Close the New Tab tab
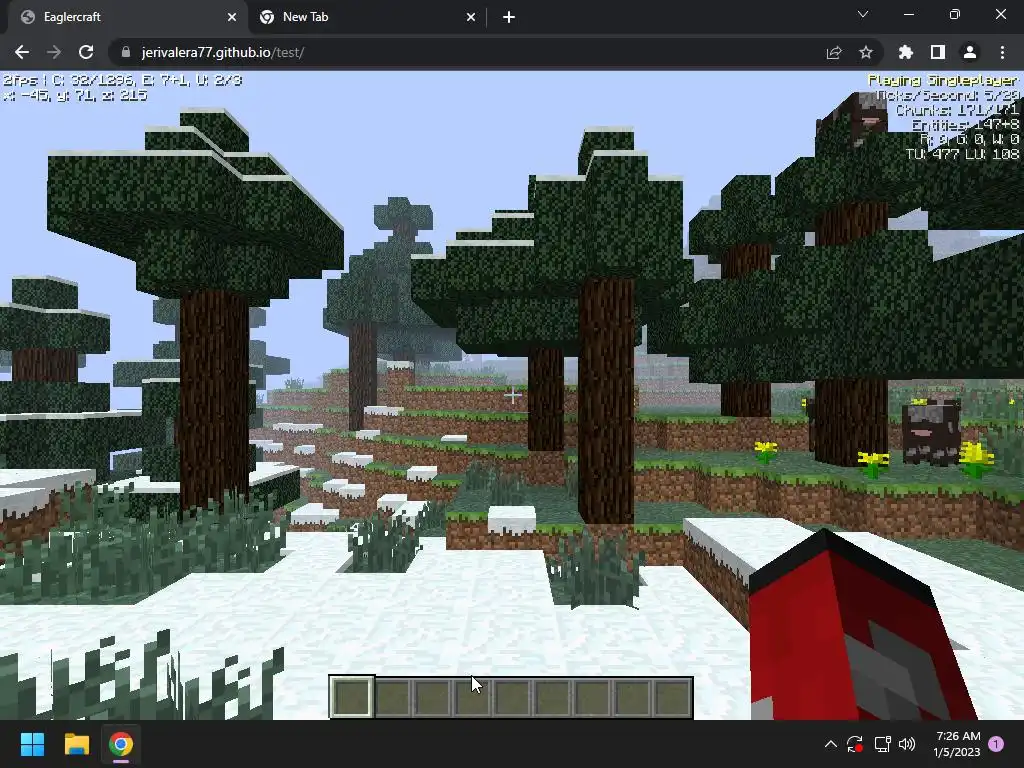The width and height of the screenshot is (1024, 768). [x=471, y=17]
